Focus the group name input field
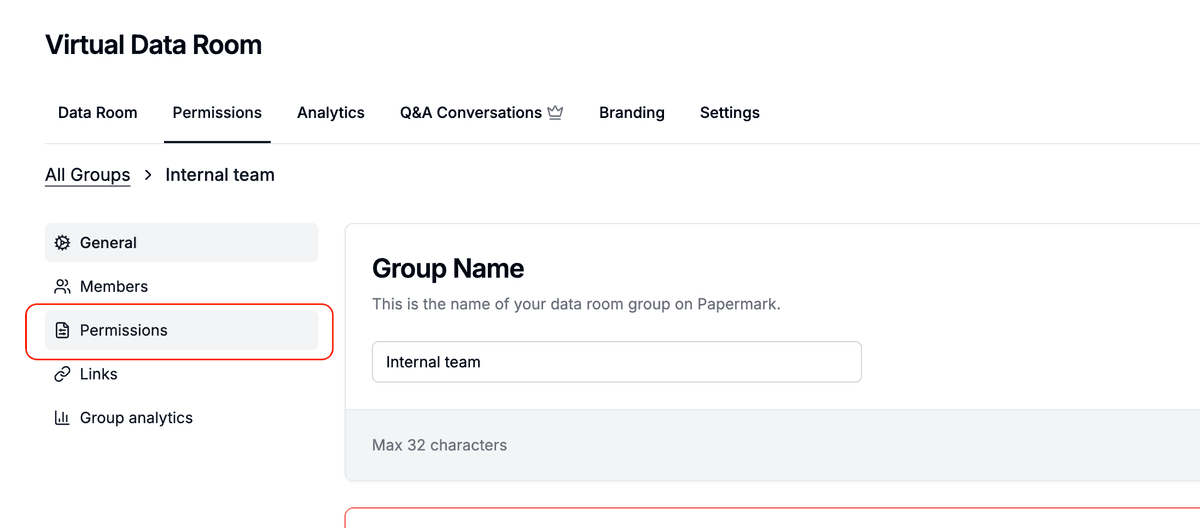This screenshot has width=1200, height=528. (616, 362)
